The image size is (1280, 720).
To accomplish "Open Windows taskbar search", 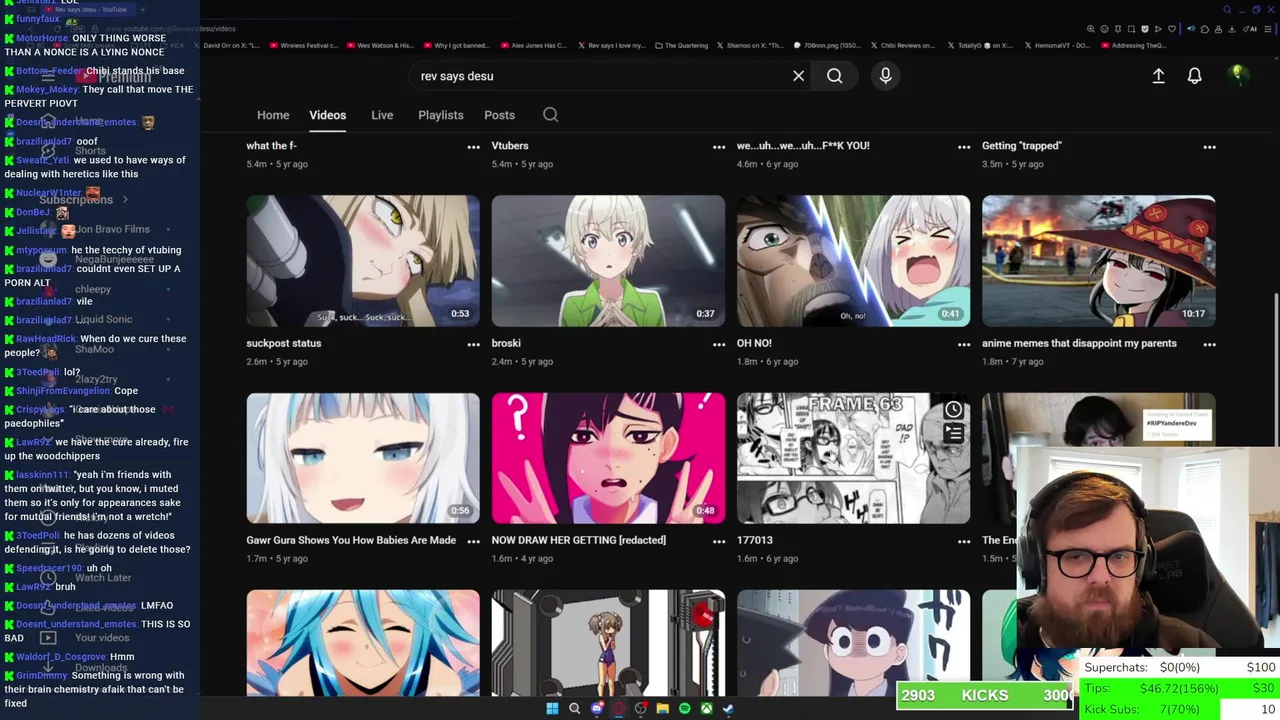I will (574, 709).
